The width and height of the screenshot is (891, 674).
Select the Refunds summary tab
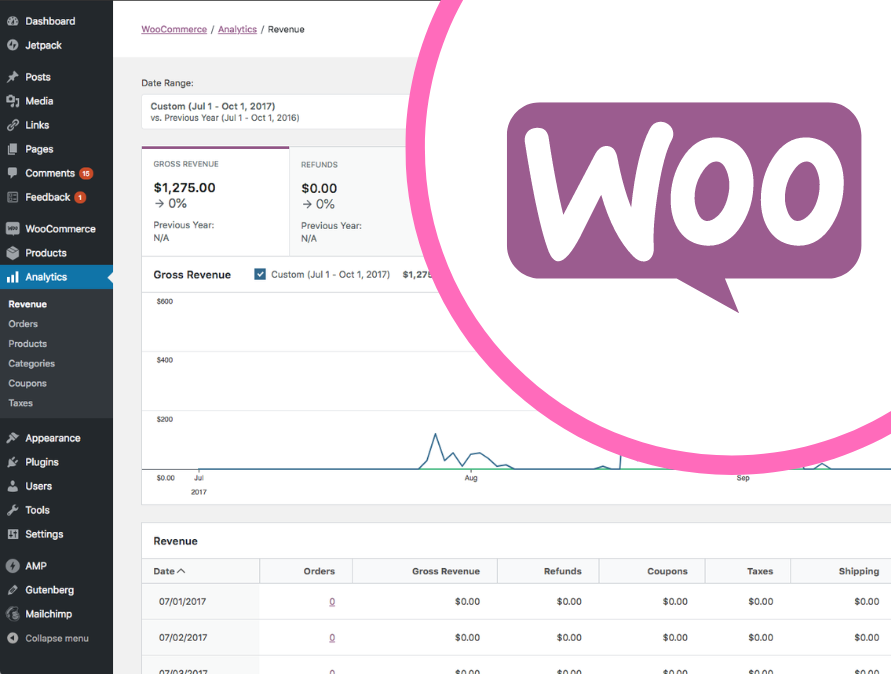[352, 201]
